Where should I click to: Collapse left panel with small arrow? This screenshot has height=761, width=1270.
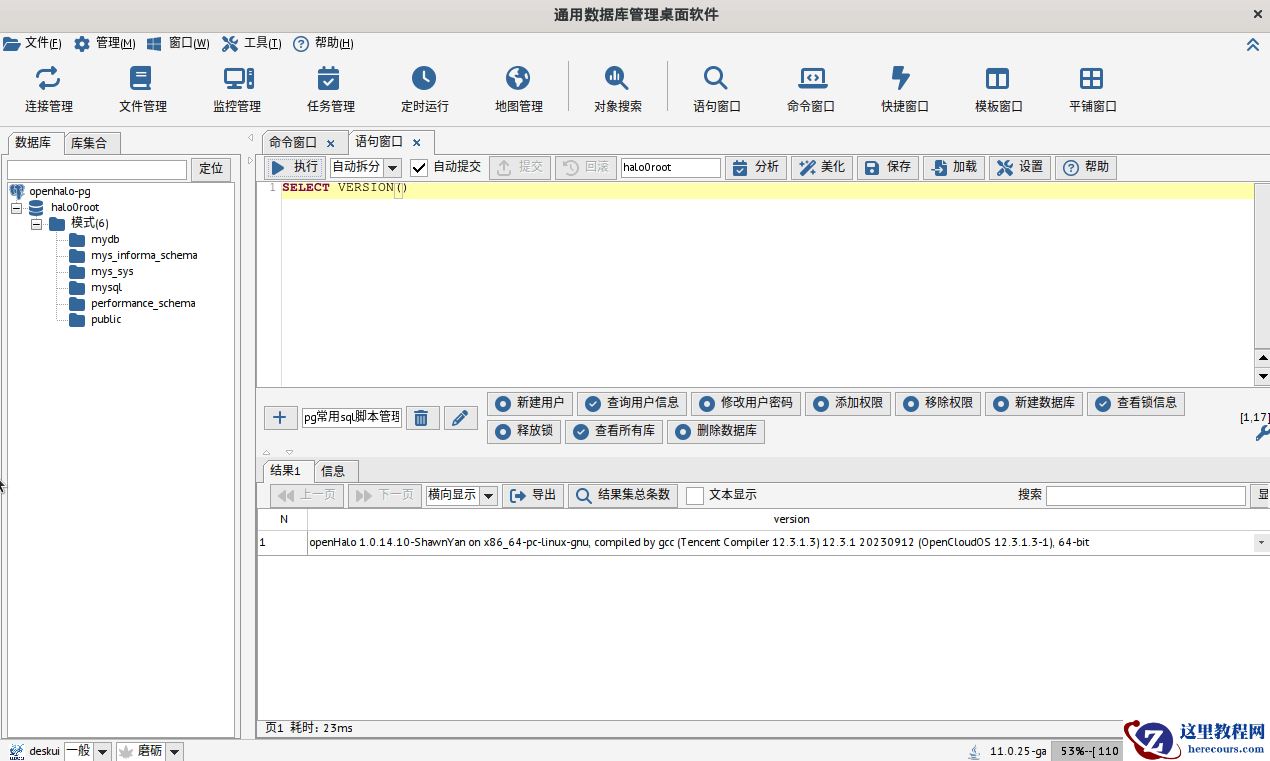[250, 137]
